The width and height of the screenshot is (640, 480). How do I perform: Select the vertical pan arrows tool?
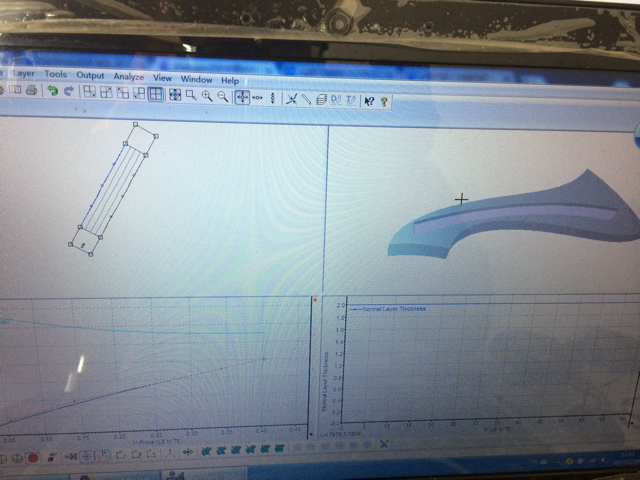pos(273,98)
